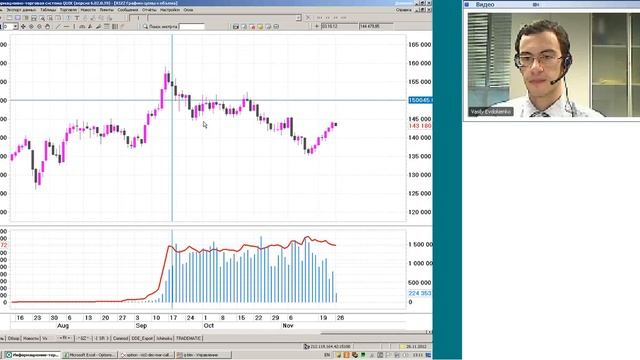This screenshot has width=640, height=360.
Task: Click the red 143 180 last price label
Action: coord(420,126)
